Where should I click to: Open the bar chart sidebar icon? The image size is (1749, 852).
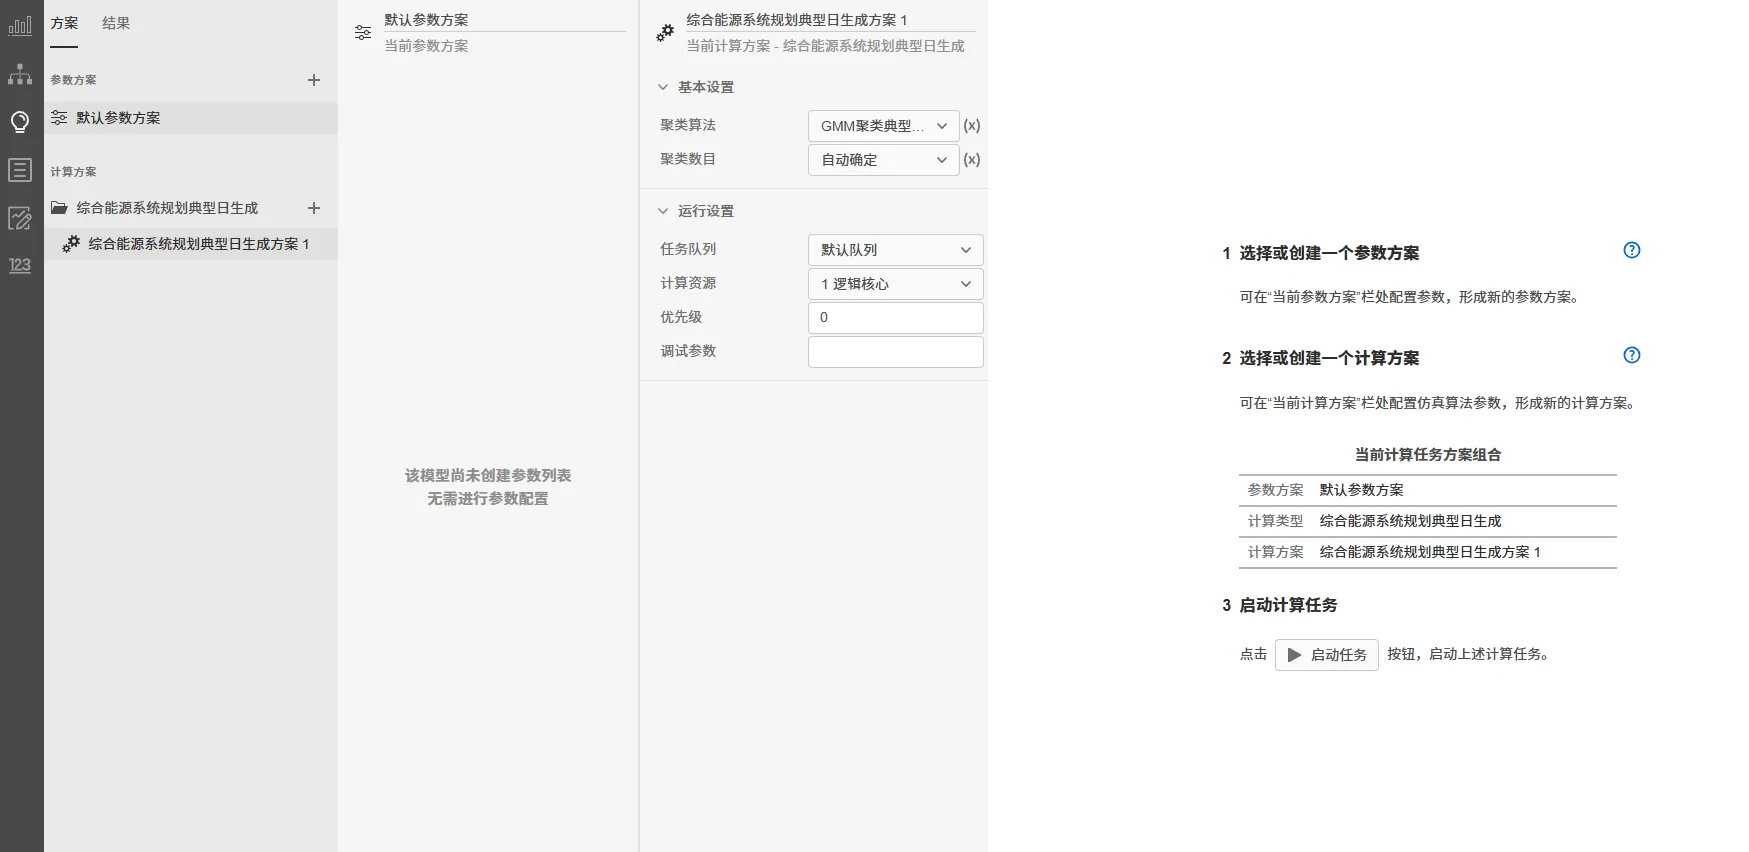20,25
